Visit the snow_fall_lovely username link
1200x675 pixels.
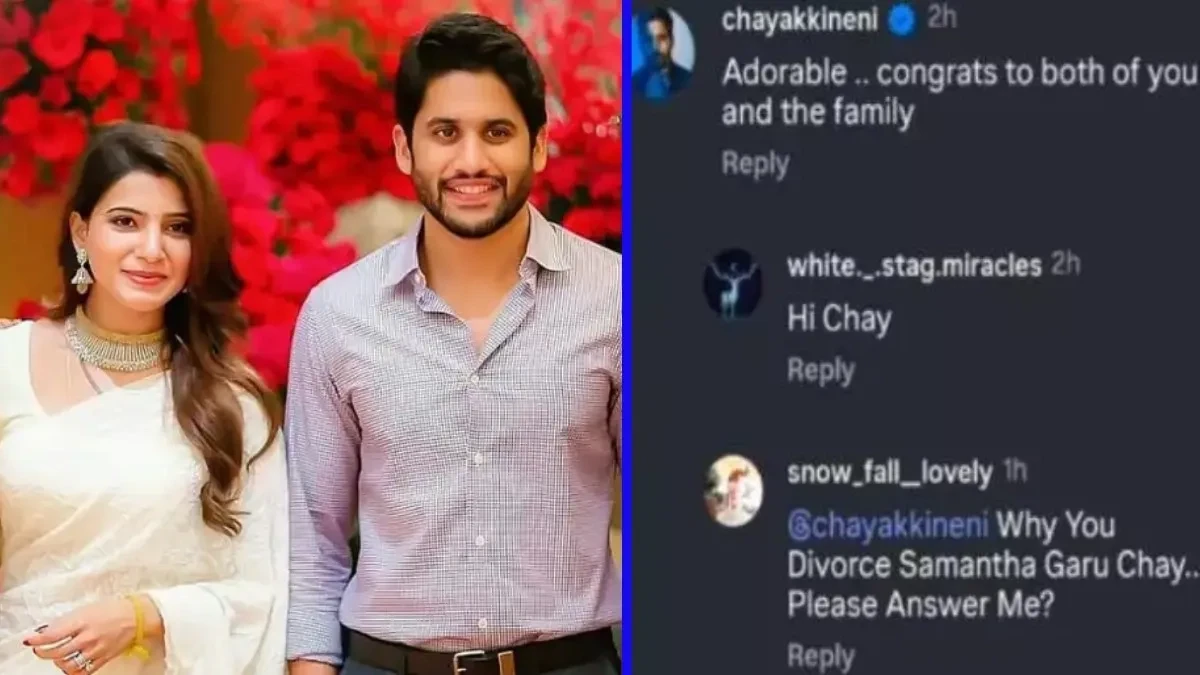(x=889, y=473)
